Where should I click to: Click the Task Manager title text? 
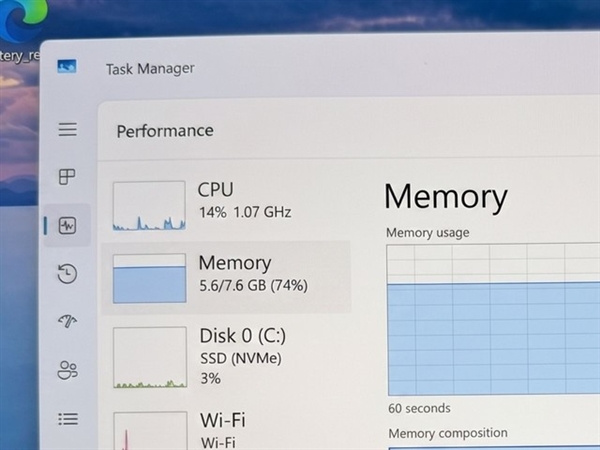point(150,69)
